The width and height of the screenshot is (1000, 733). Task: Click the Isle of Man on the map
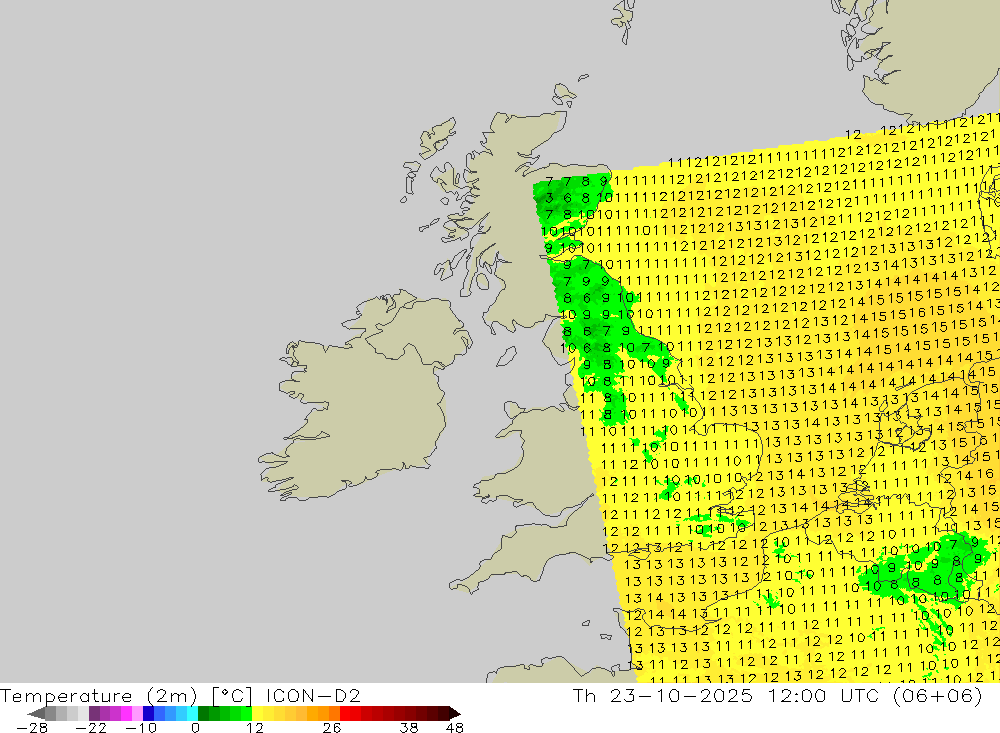point(506,356)
